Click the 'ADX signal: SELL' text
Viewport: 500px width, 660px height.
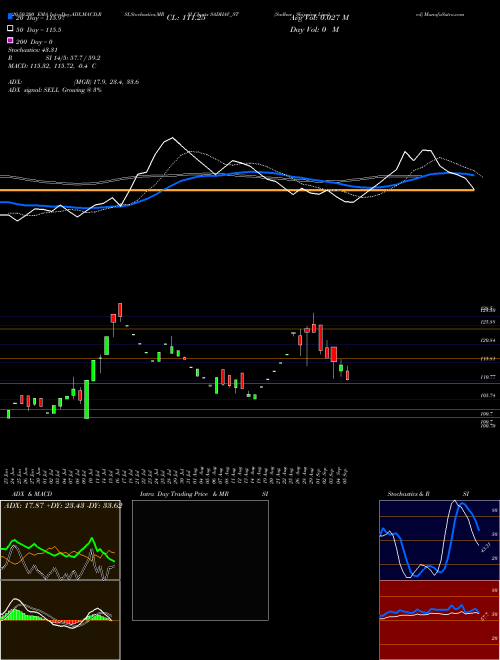click(x=34, y=90)
